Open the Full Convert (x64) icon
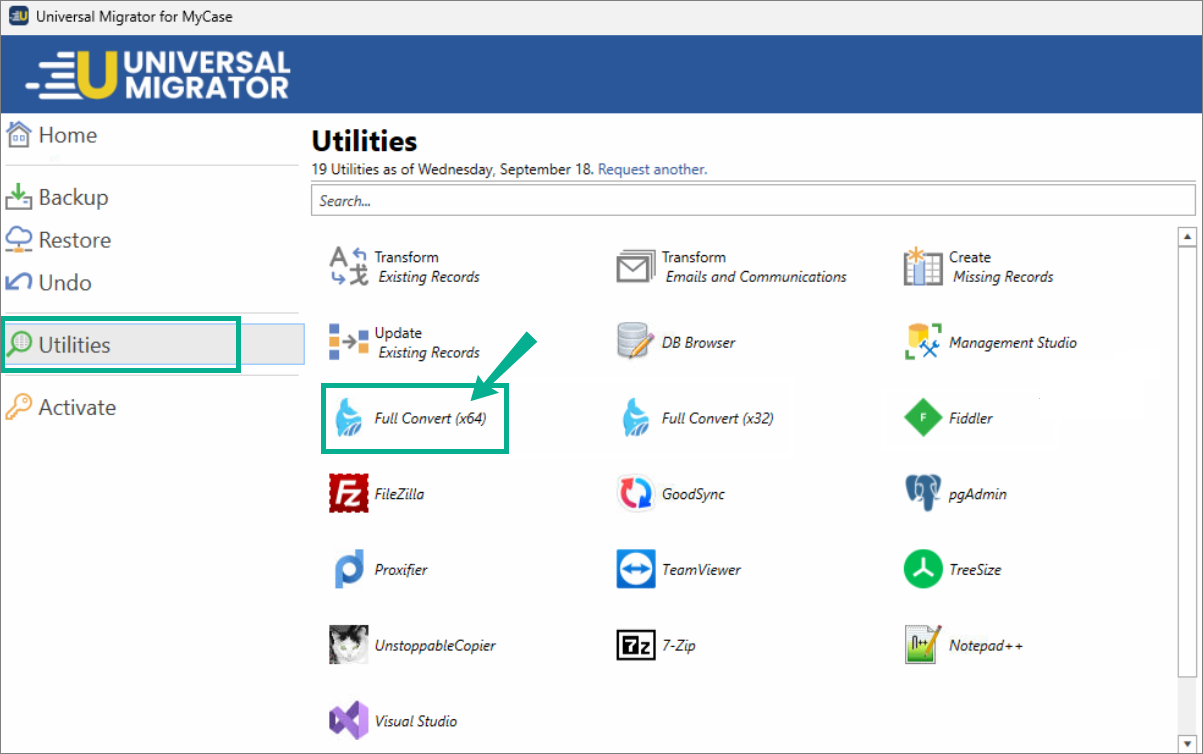Screen dimensions: 1203x754 [x=349, y=419]
